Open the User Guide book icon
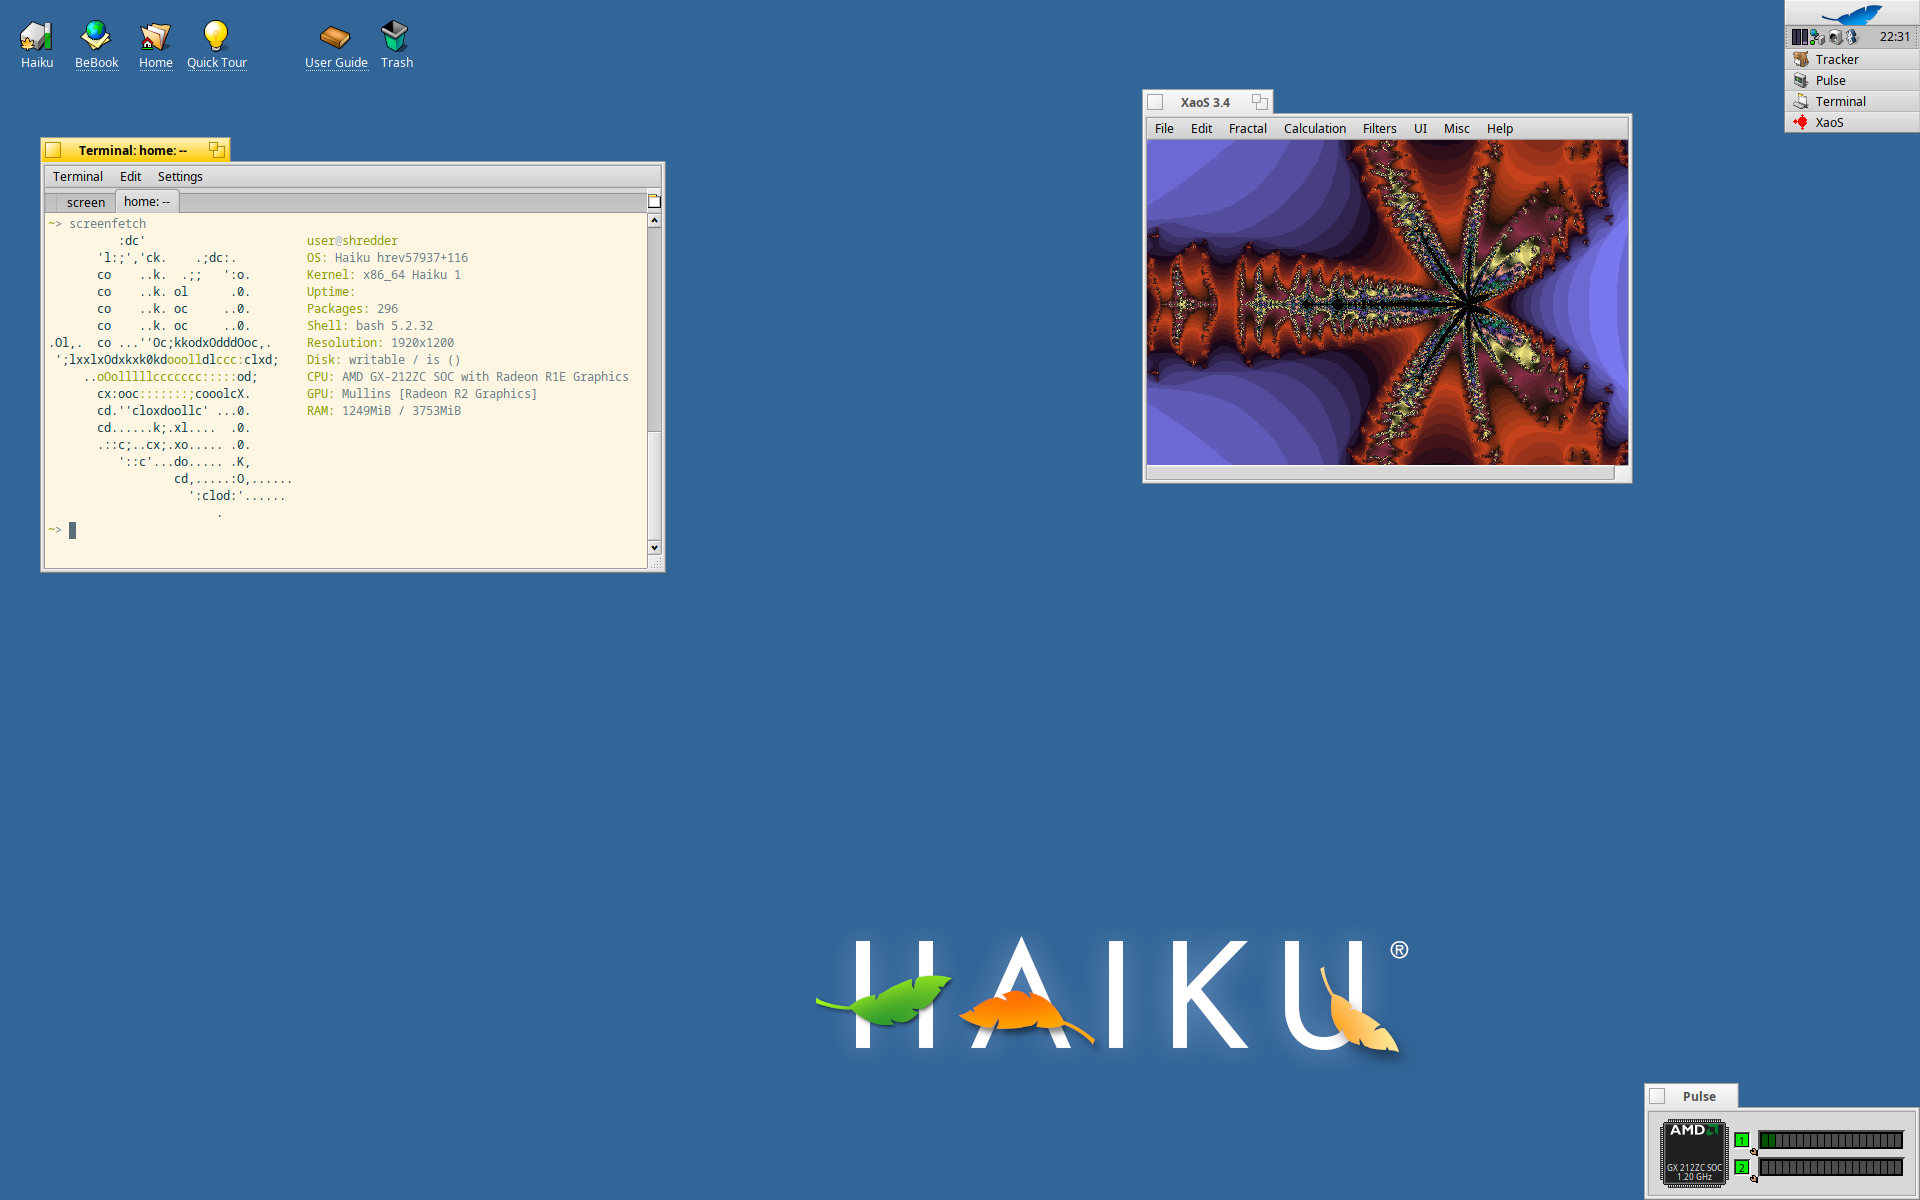Screen dimensions: 1920x1200 click(335, 37)
